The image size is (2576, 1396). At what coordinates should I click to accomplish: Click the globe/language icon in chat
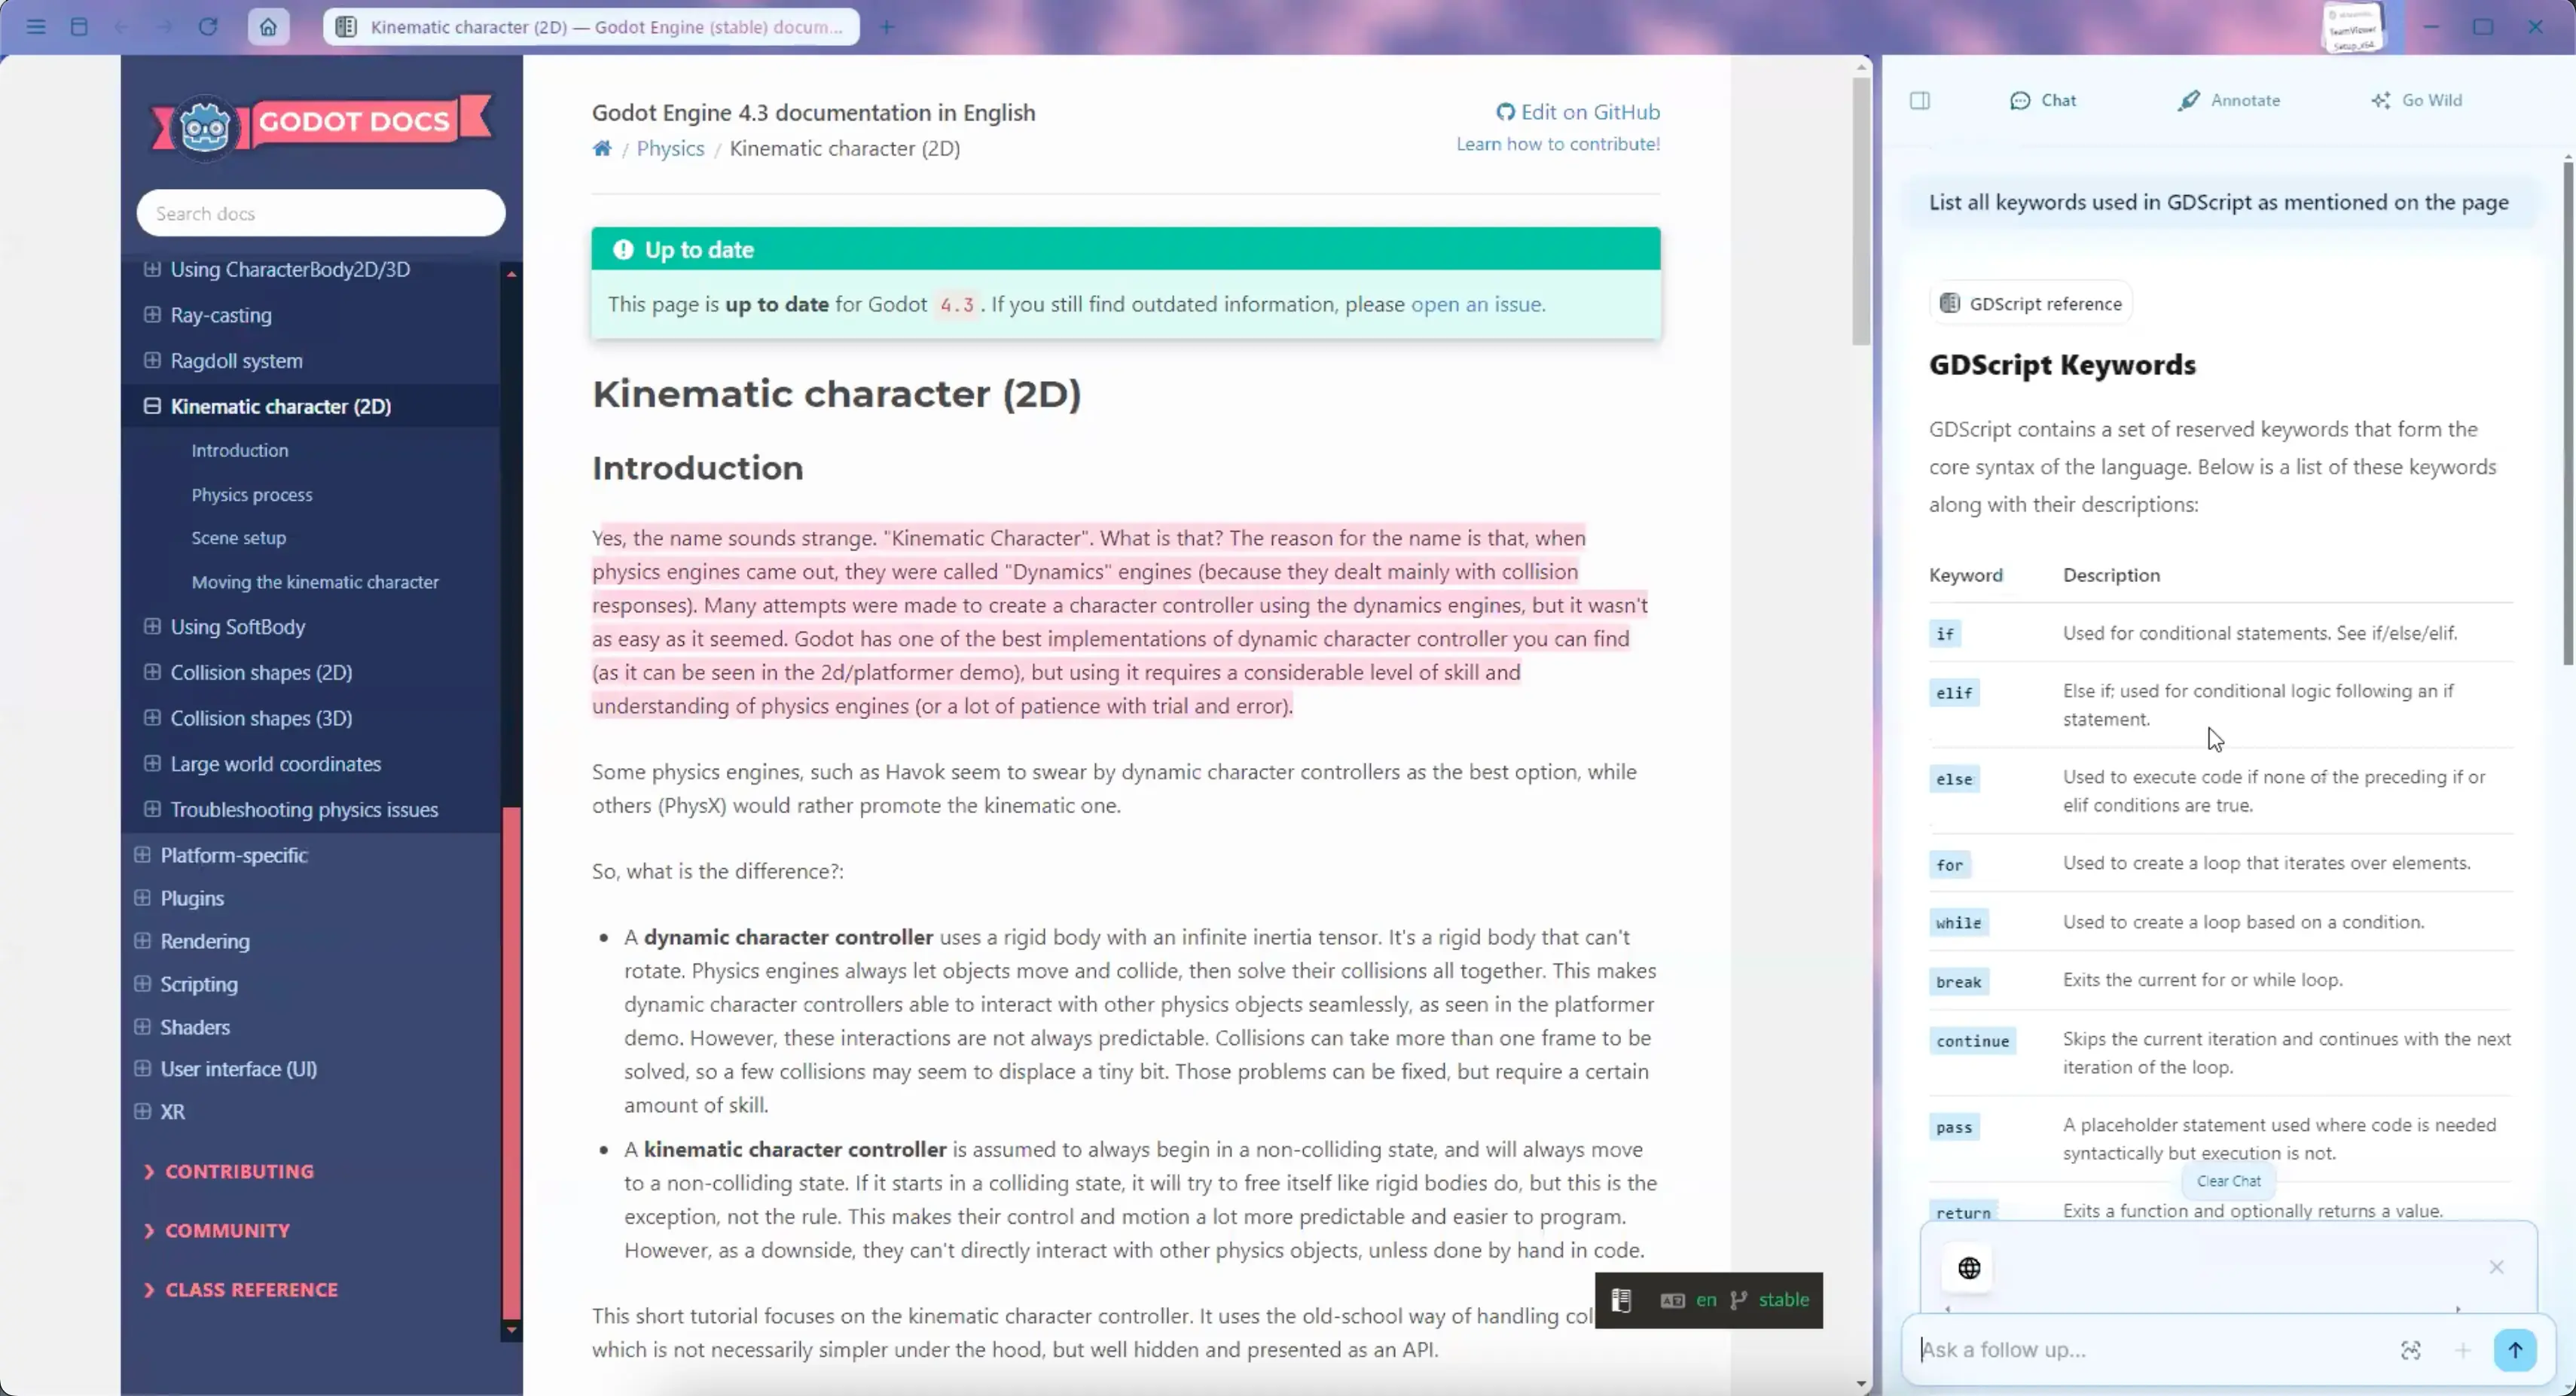(1969, 1267)
